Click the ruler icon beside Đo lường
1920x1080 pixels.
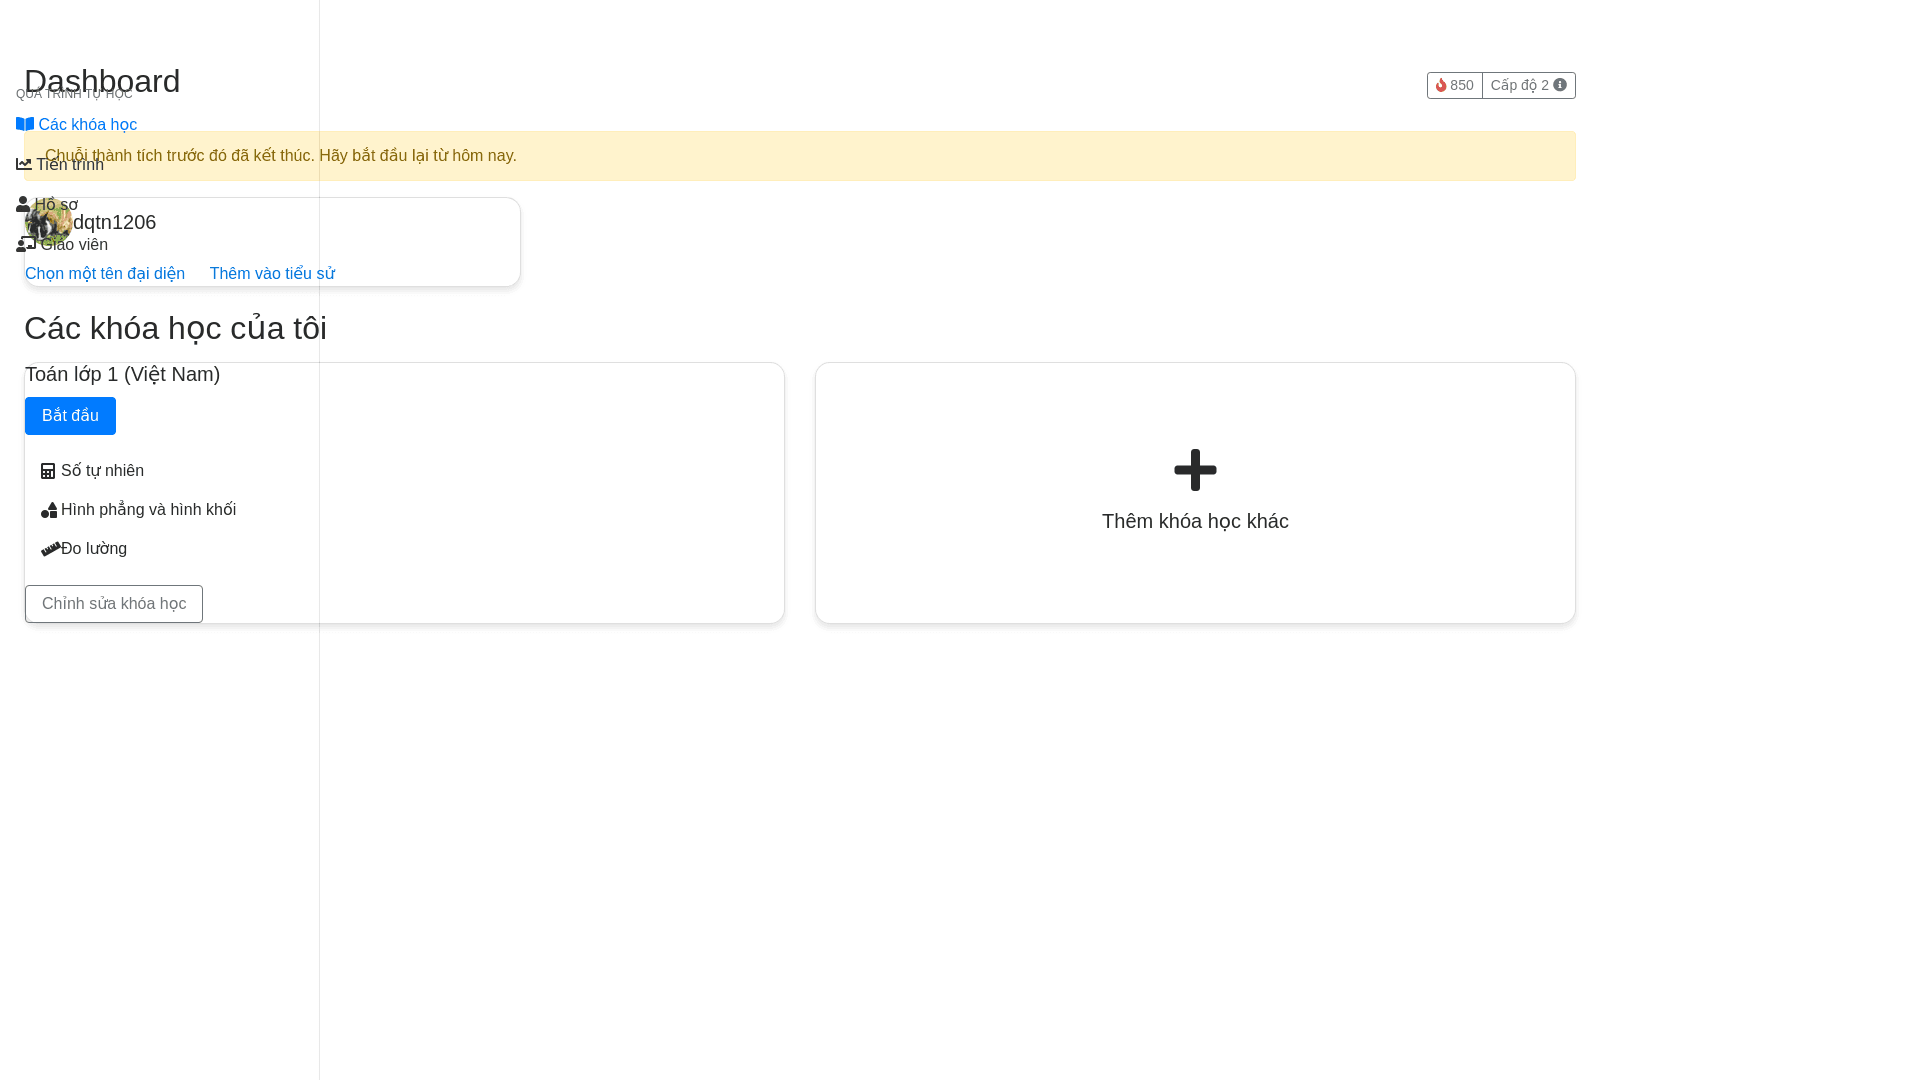50,548
